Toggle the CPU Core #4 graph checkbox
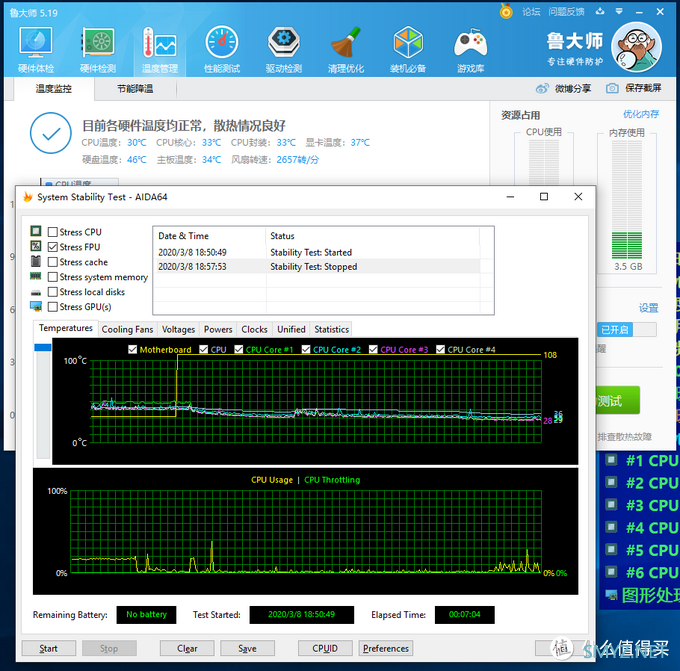Image resolution: width=680 pixels, height=671 pixels. [440, 349]
